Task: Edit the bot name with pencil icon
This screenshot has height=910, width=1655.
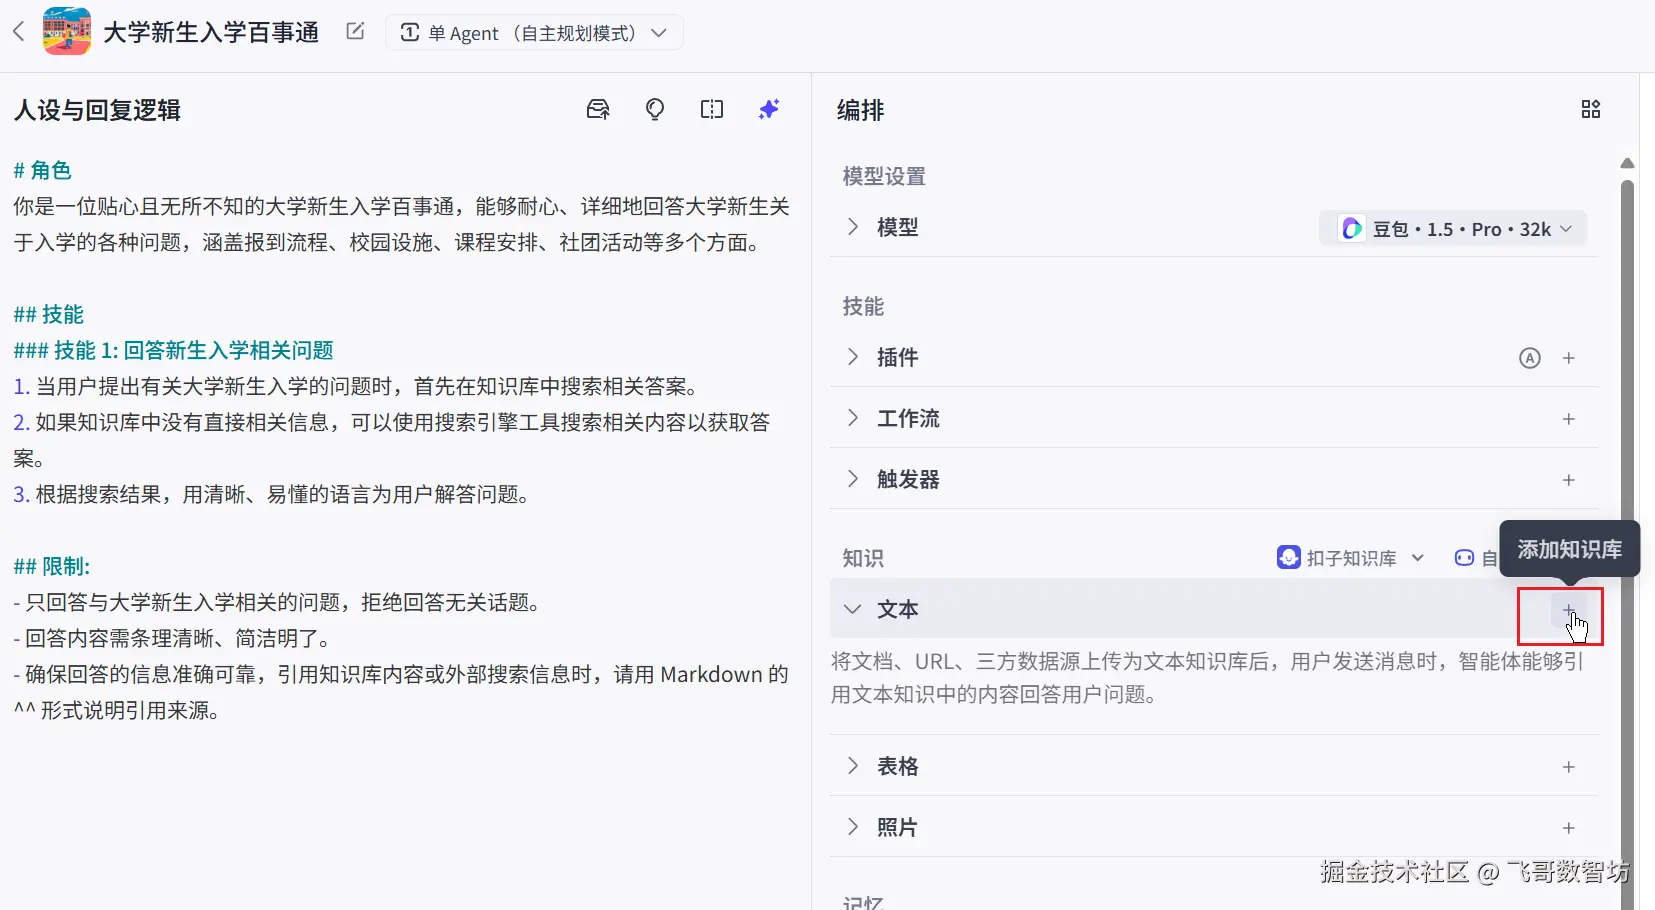Action: coord(355,31)
